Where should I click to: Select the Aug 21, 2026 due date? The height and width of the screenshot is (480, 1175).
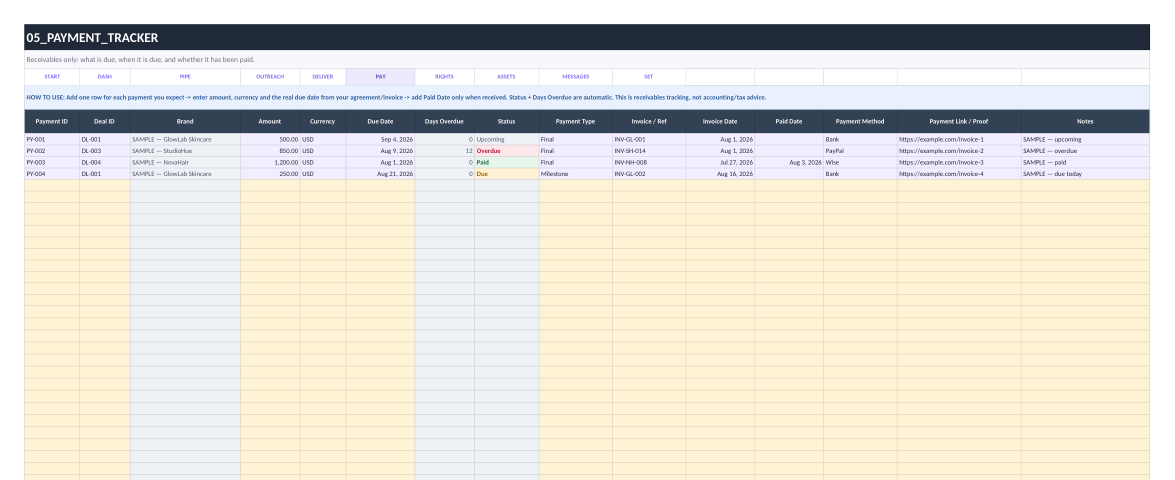[381, 174]
